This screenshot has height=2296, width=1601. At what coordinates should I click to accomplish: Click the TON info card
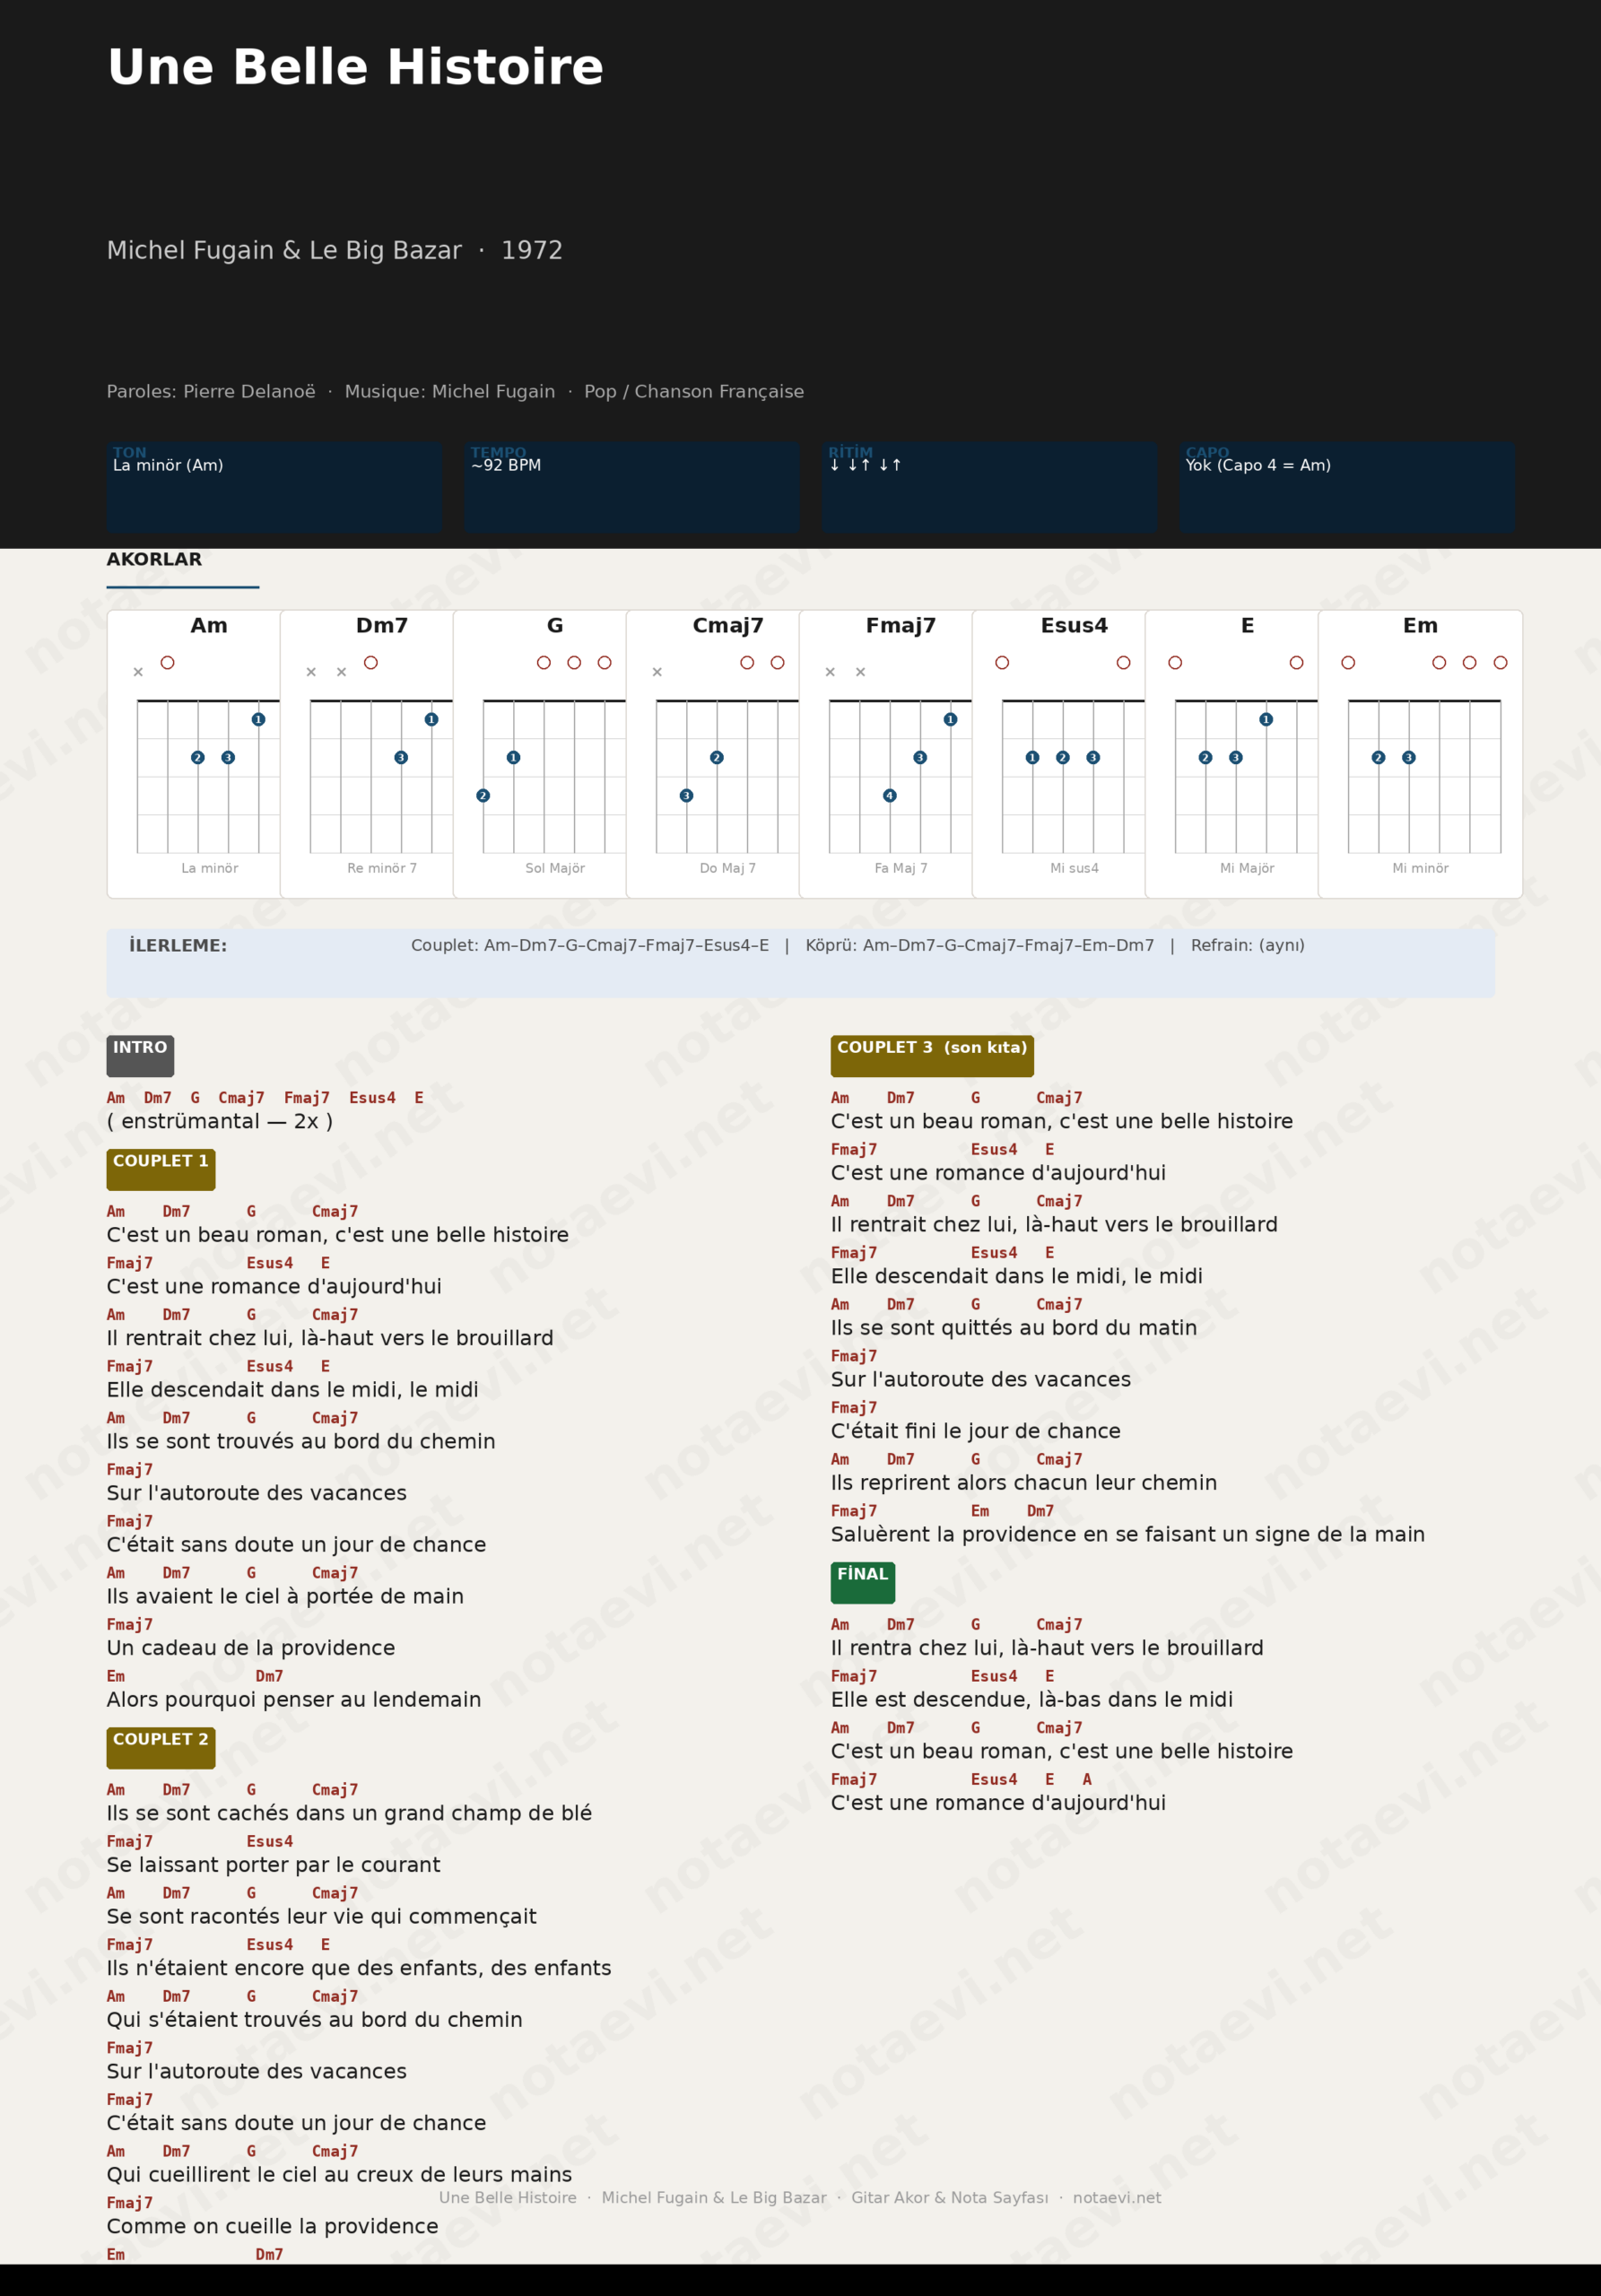tap(274, 487)
